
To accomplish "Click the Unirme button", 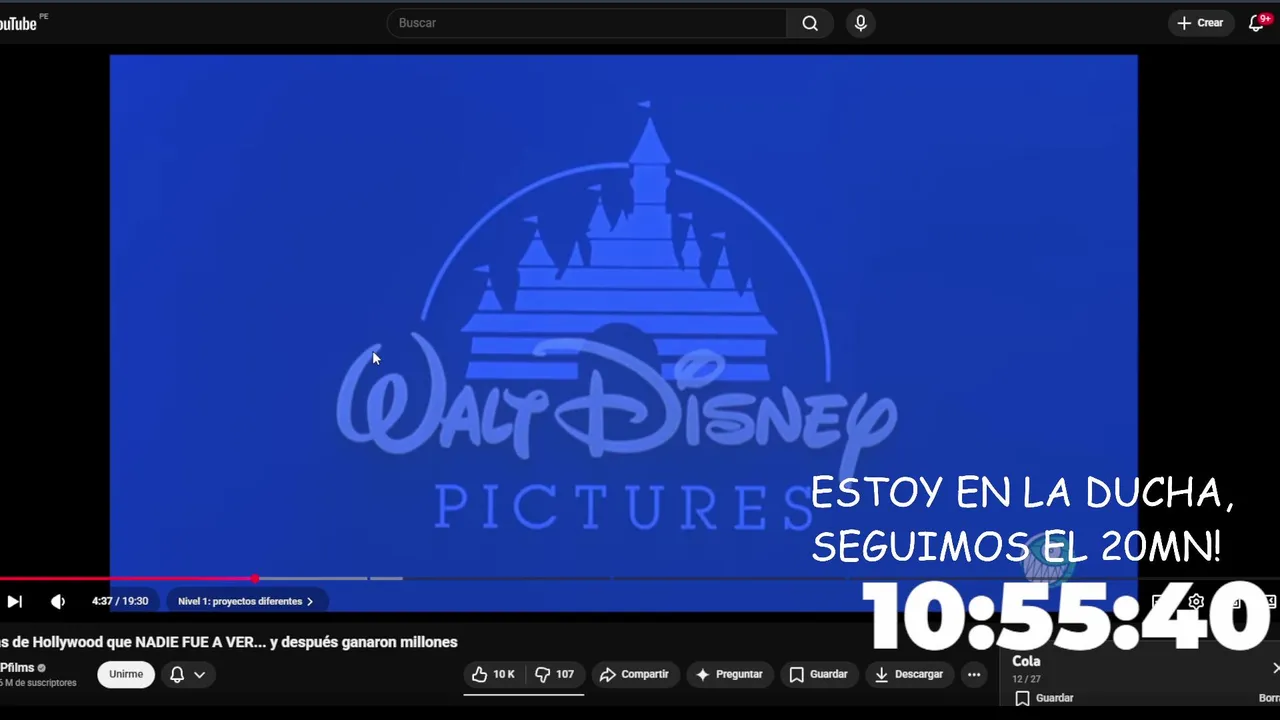I will [126, 674].
